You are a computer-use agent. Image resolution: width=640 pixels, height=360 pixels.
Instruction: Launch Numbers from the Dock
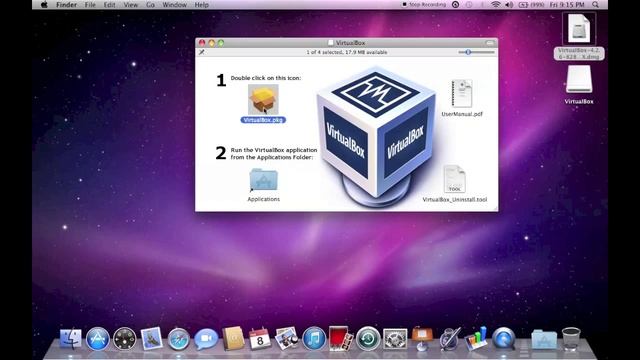(476, 339)
